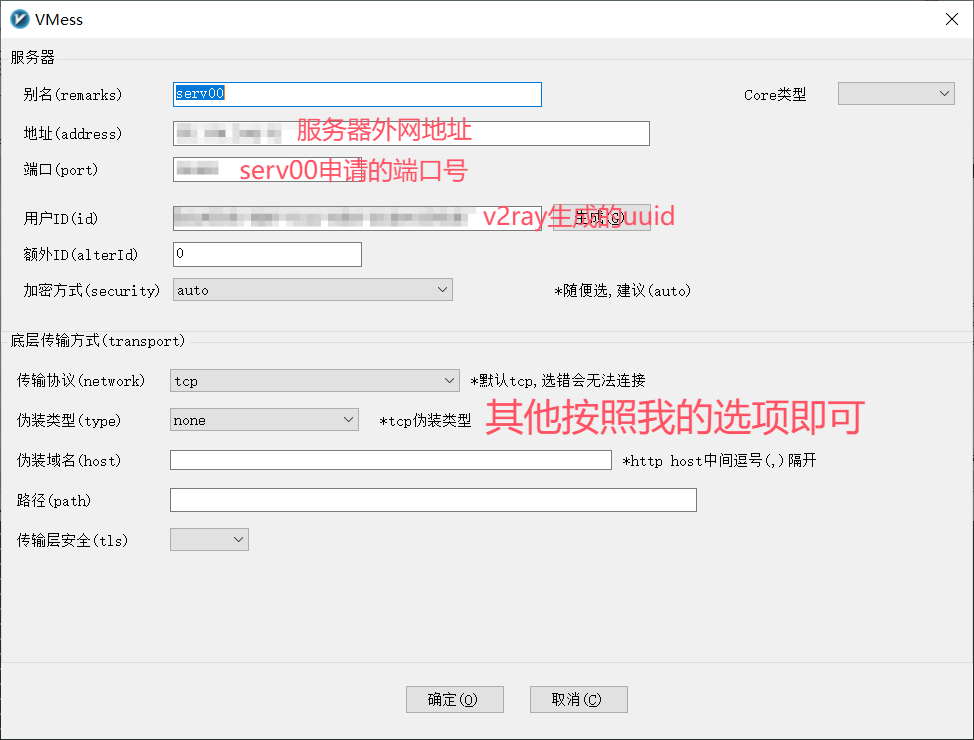Viewport: 974px width, 740px height.
Task: Click the 端口(port) label
Action: (x=61, y=170)
